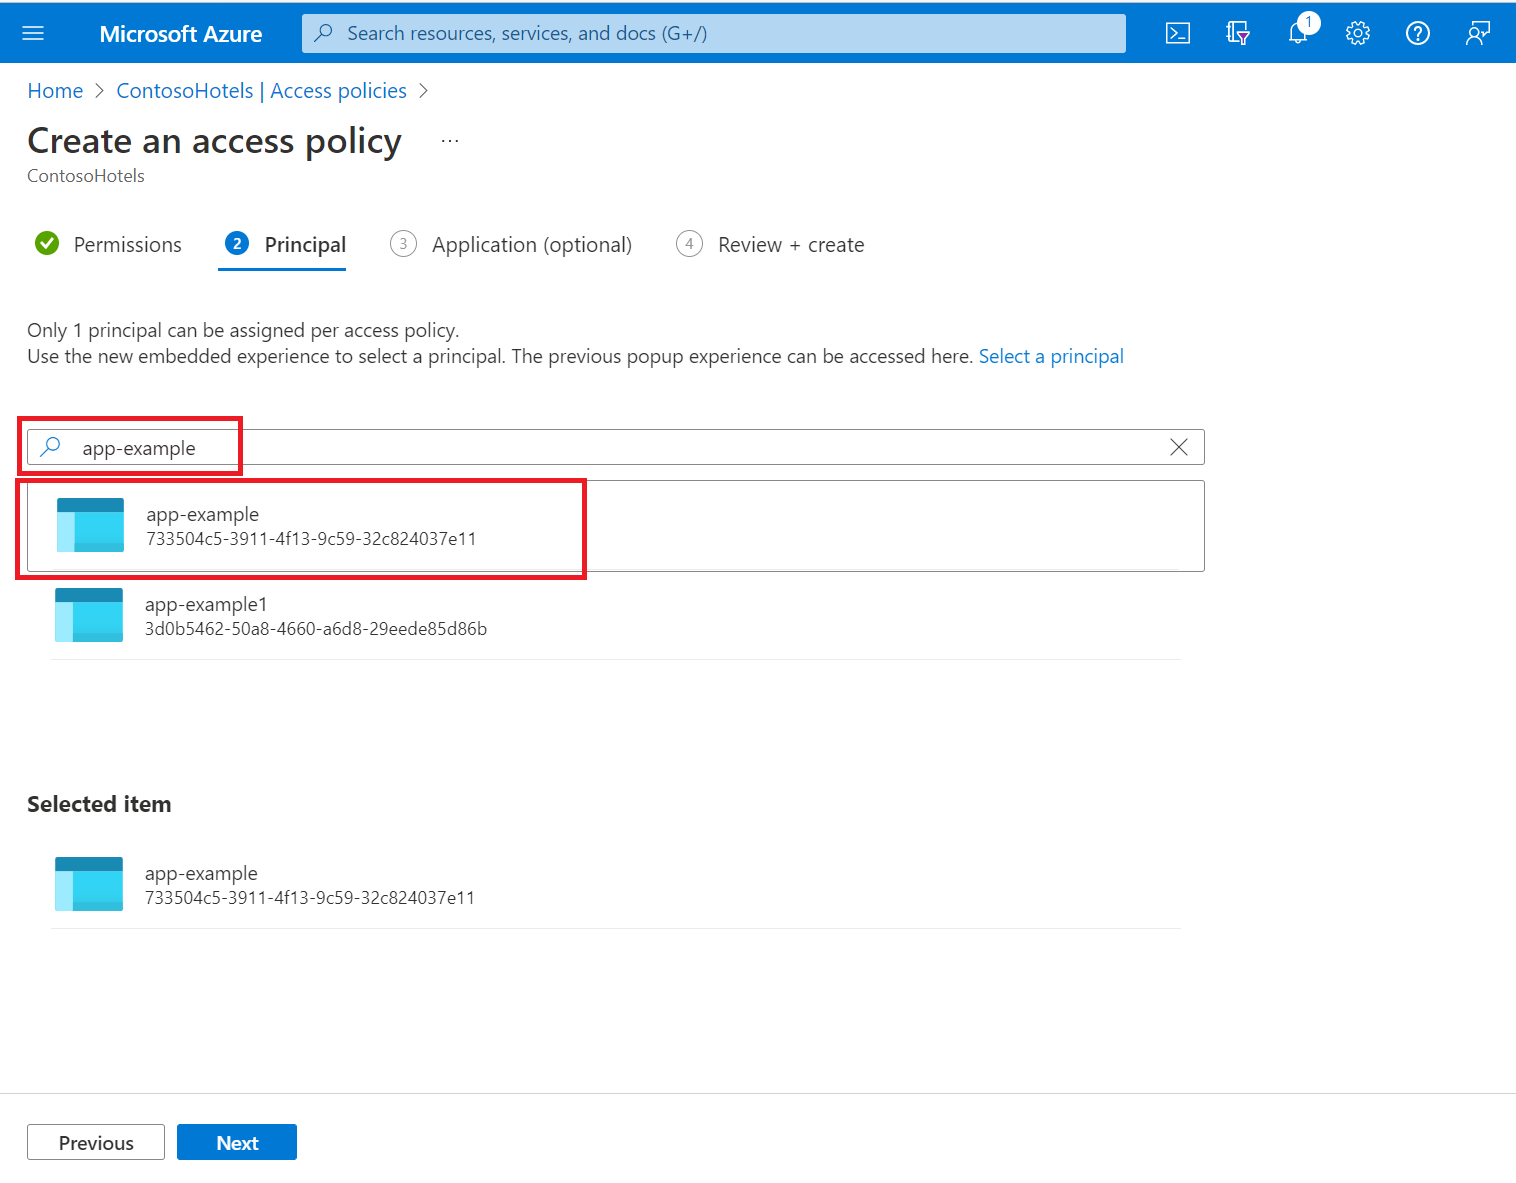Open the more options ellipsis next to title
The width and height of the screenshot is (1516, 1183).
coord(450,140)
